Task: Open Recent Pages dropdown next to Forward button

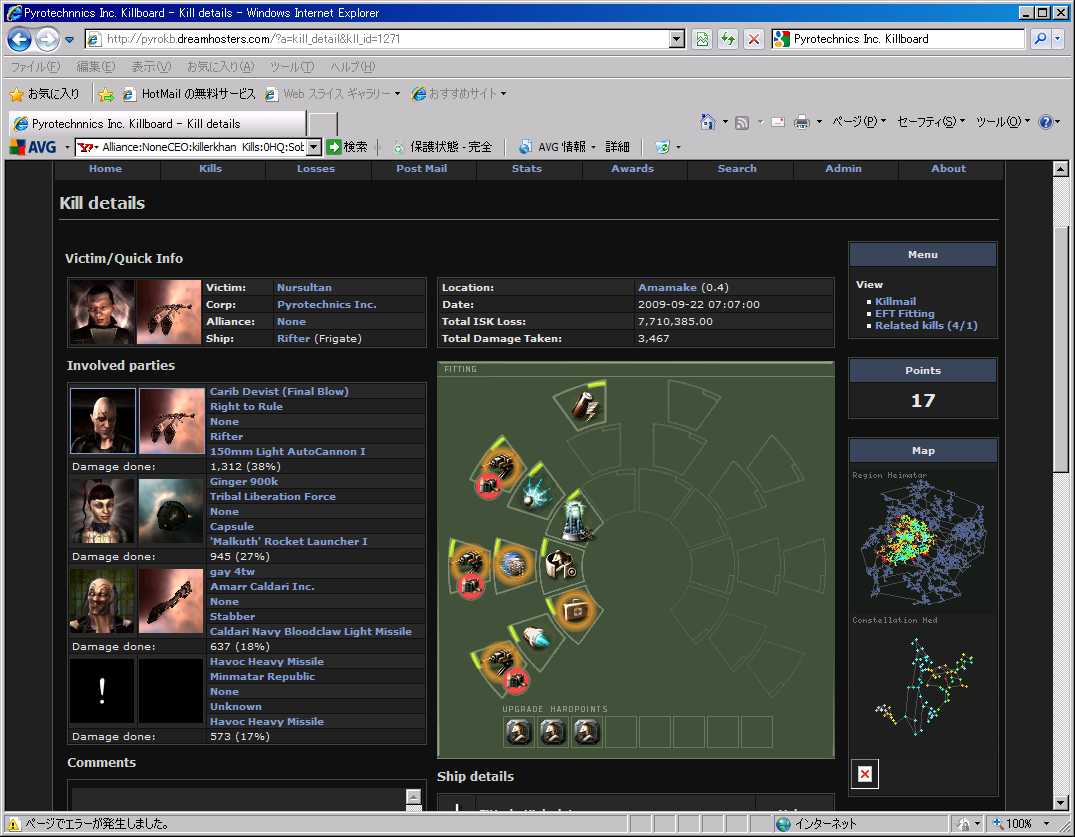Action: pos(69,40)
